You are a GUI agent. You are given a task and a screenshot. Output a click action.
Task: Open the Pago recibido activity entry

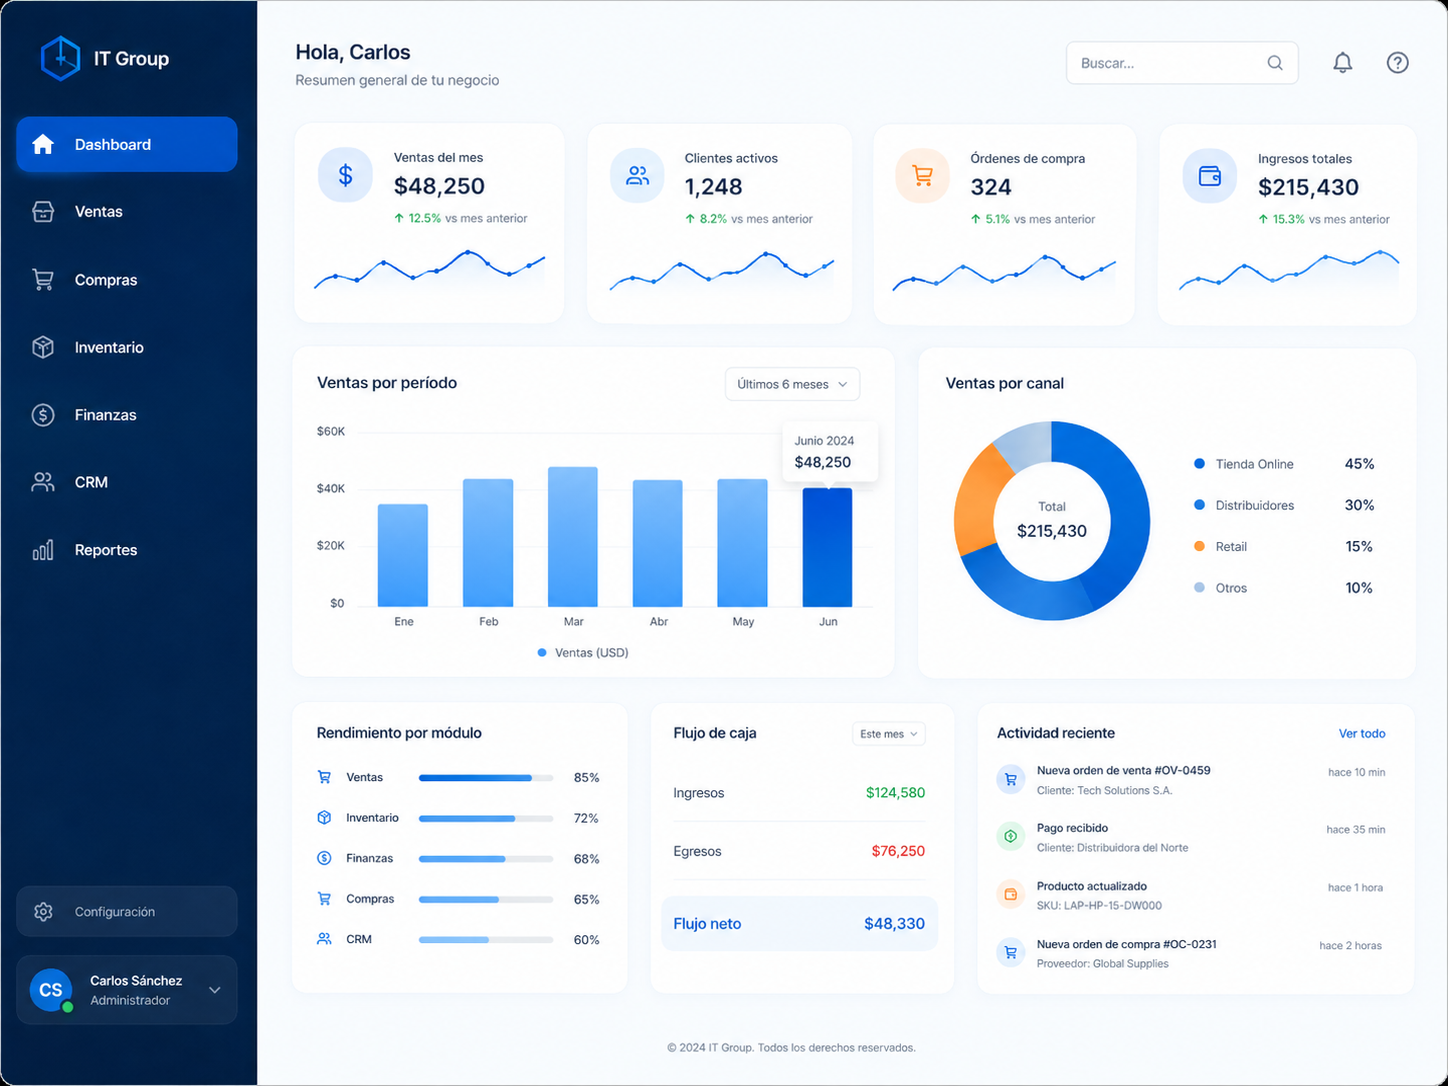[1191, 838]
